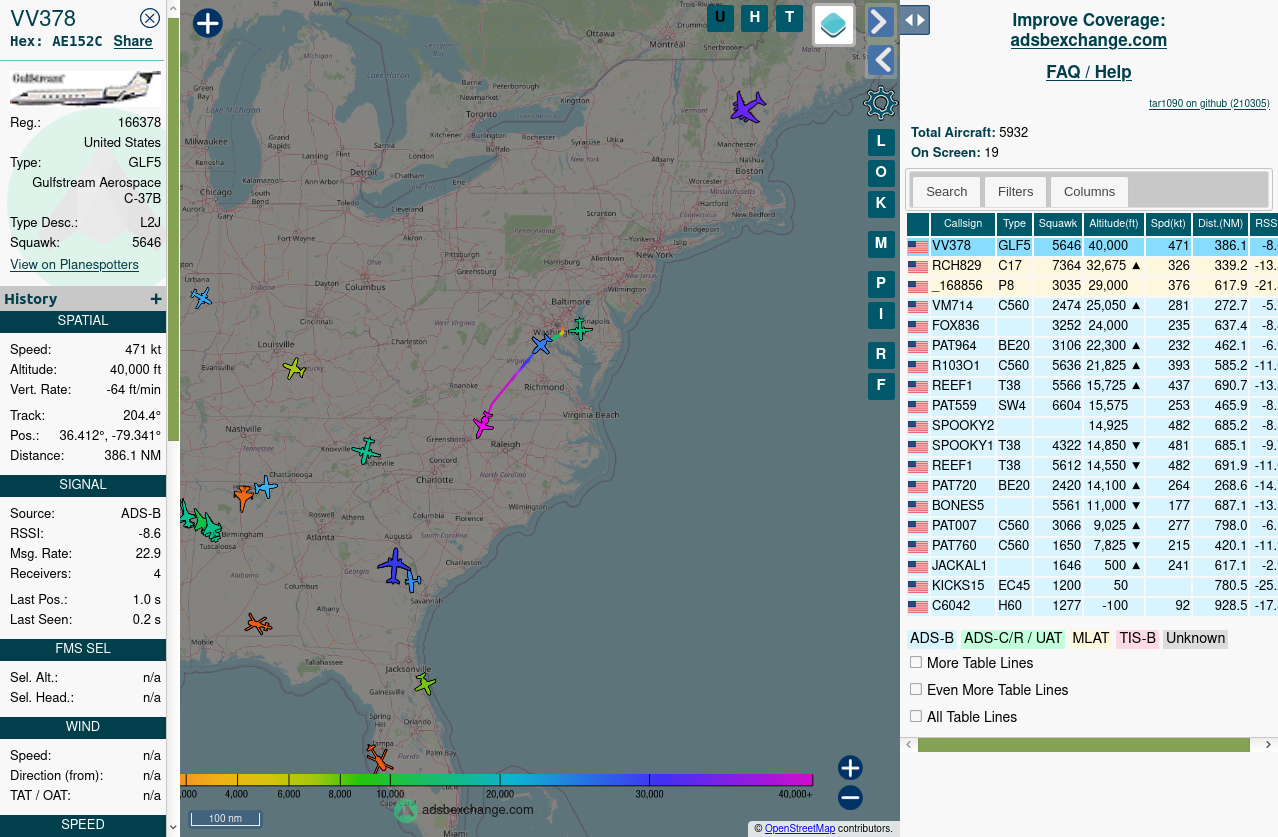Sort table by Altitude(ft) column
The image size is (1278, 837).
pos(1114,224)
